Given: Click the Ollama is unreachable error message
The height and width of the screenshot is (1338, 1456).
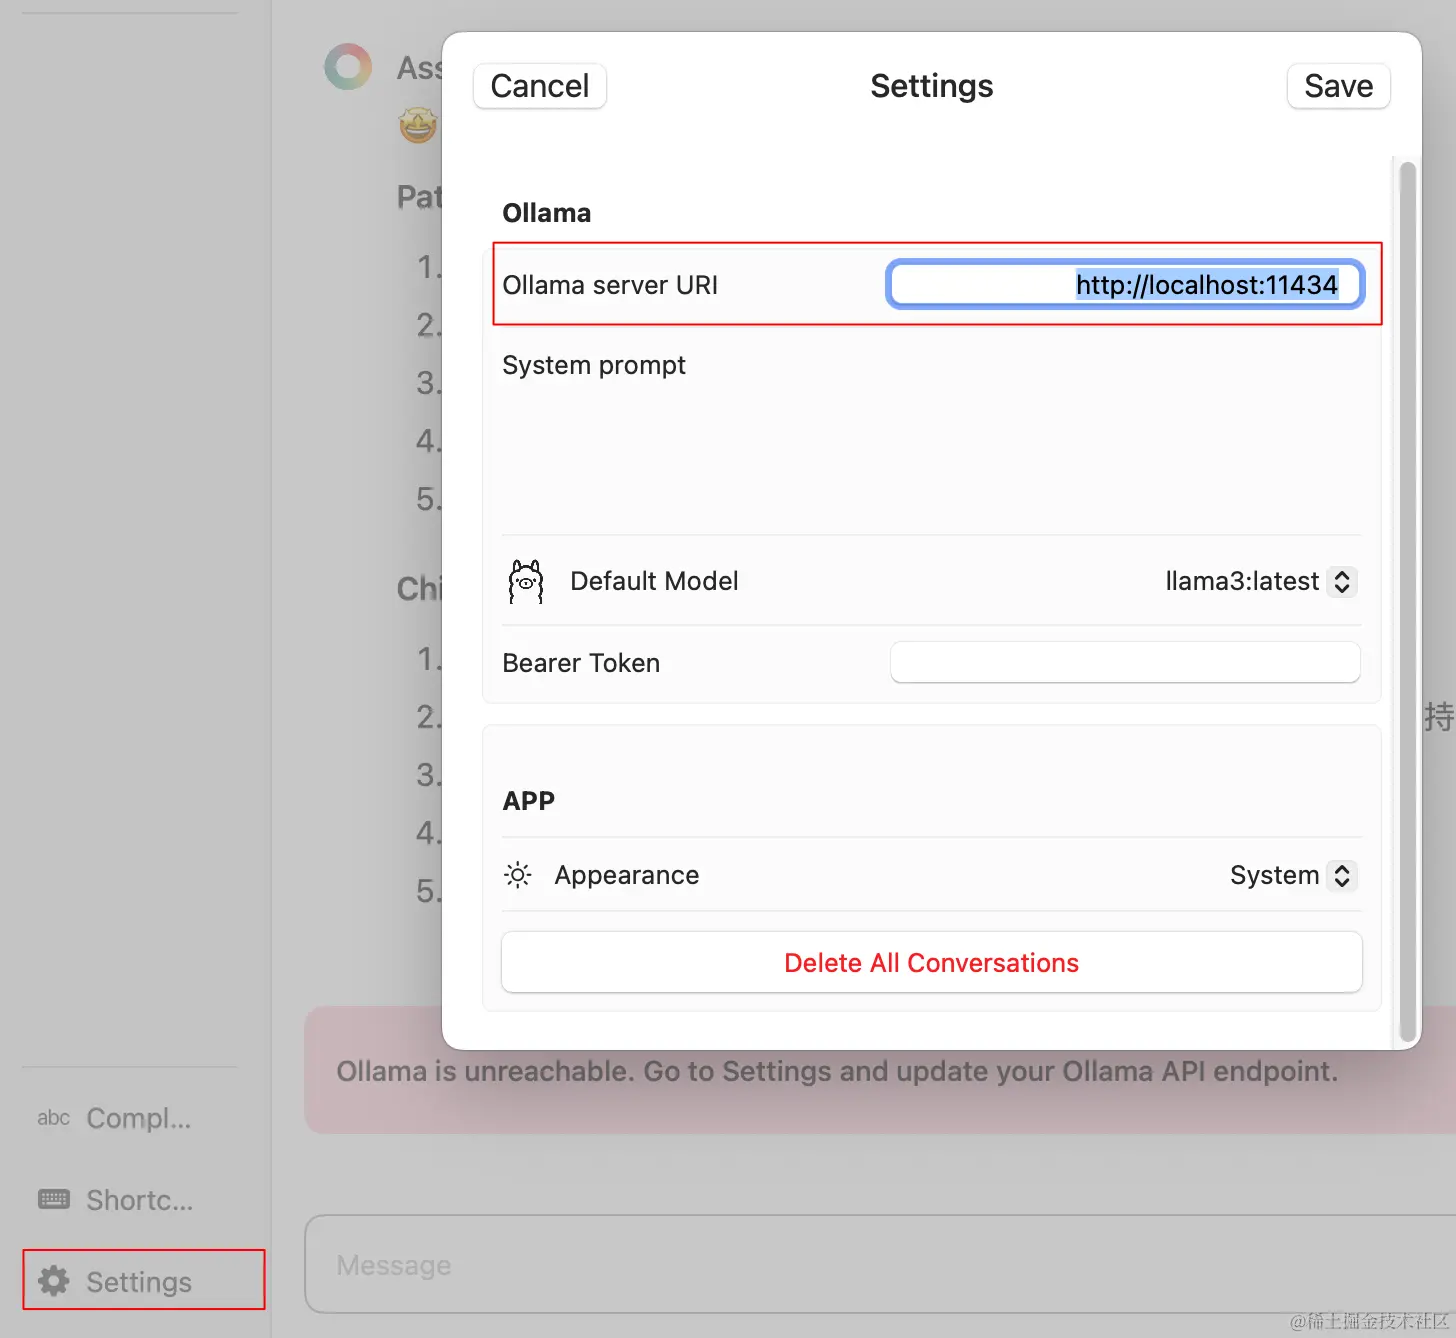Looking at the screenshot, I should pyautogui.click(x=837, y=1071).
